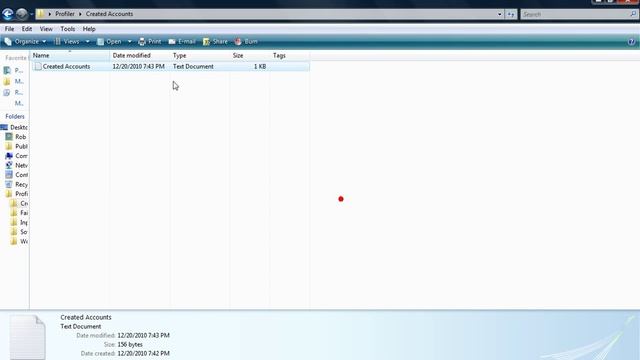Click Date modified value in details pane
Screen dimensions: 640x360
click(x=143, y=336)
